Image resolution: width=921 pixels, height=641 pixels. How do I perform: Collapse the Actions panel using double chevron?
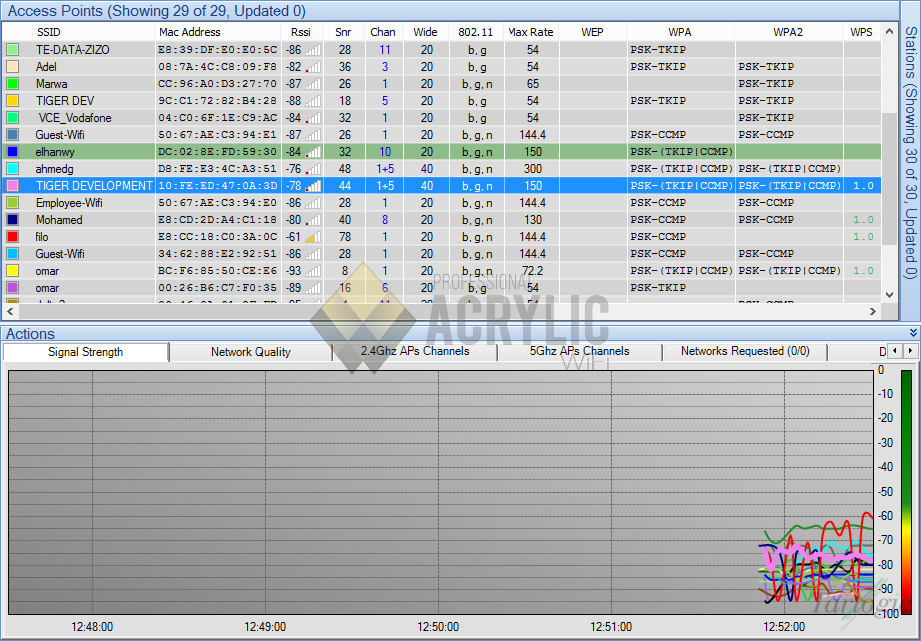tap(913, 333)
